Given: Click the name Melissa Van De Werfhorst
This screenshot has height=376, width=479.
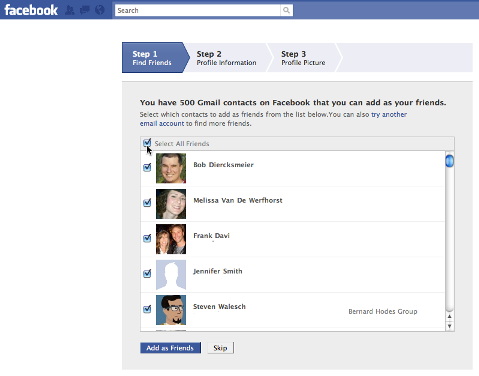Looking at the screenshot, I should click(238, 200).
